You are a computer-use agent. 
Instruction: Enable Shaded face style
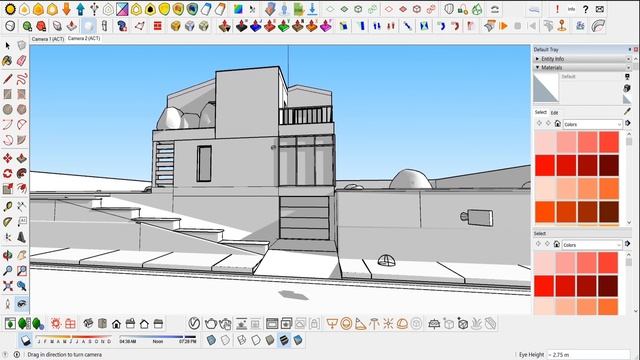click(270, 340)
